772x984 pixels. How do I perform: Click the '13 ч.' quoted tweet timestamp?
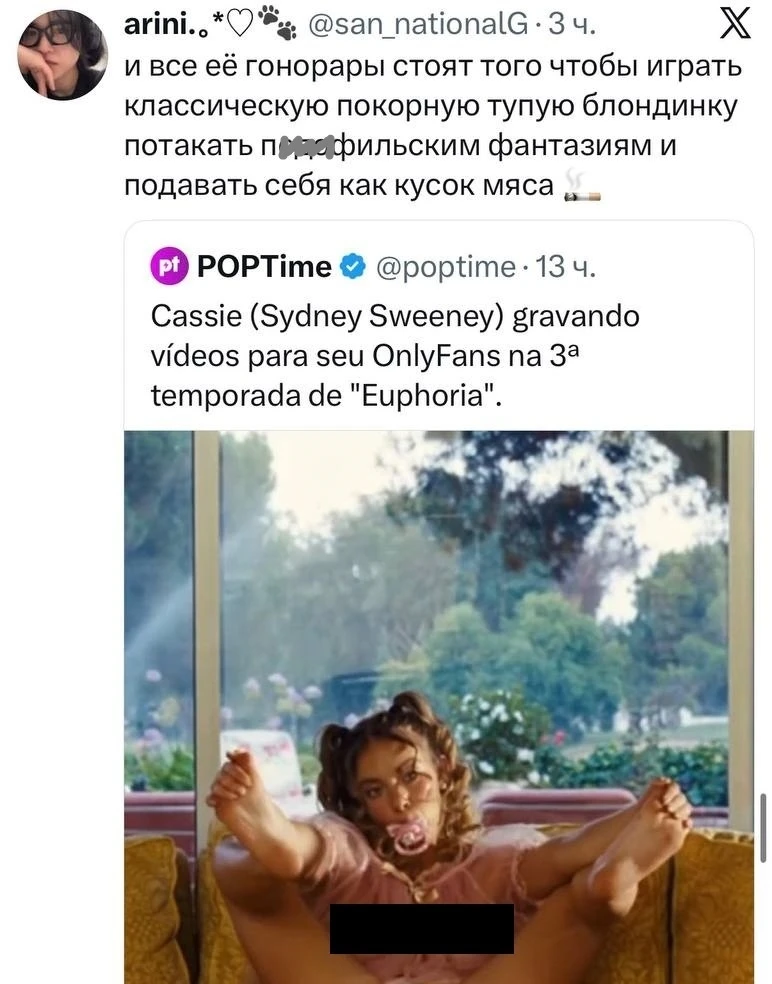click(x=564, y=266)
